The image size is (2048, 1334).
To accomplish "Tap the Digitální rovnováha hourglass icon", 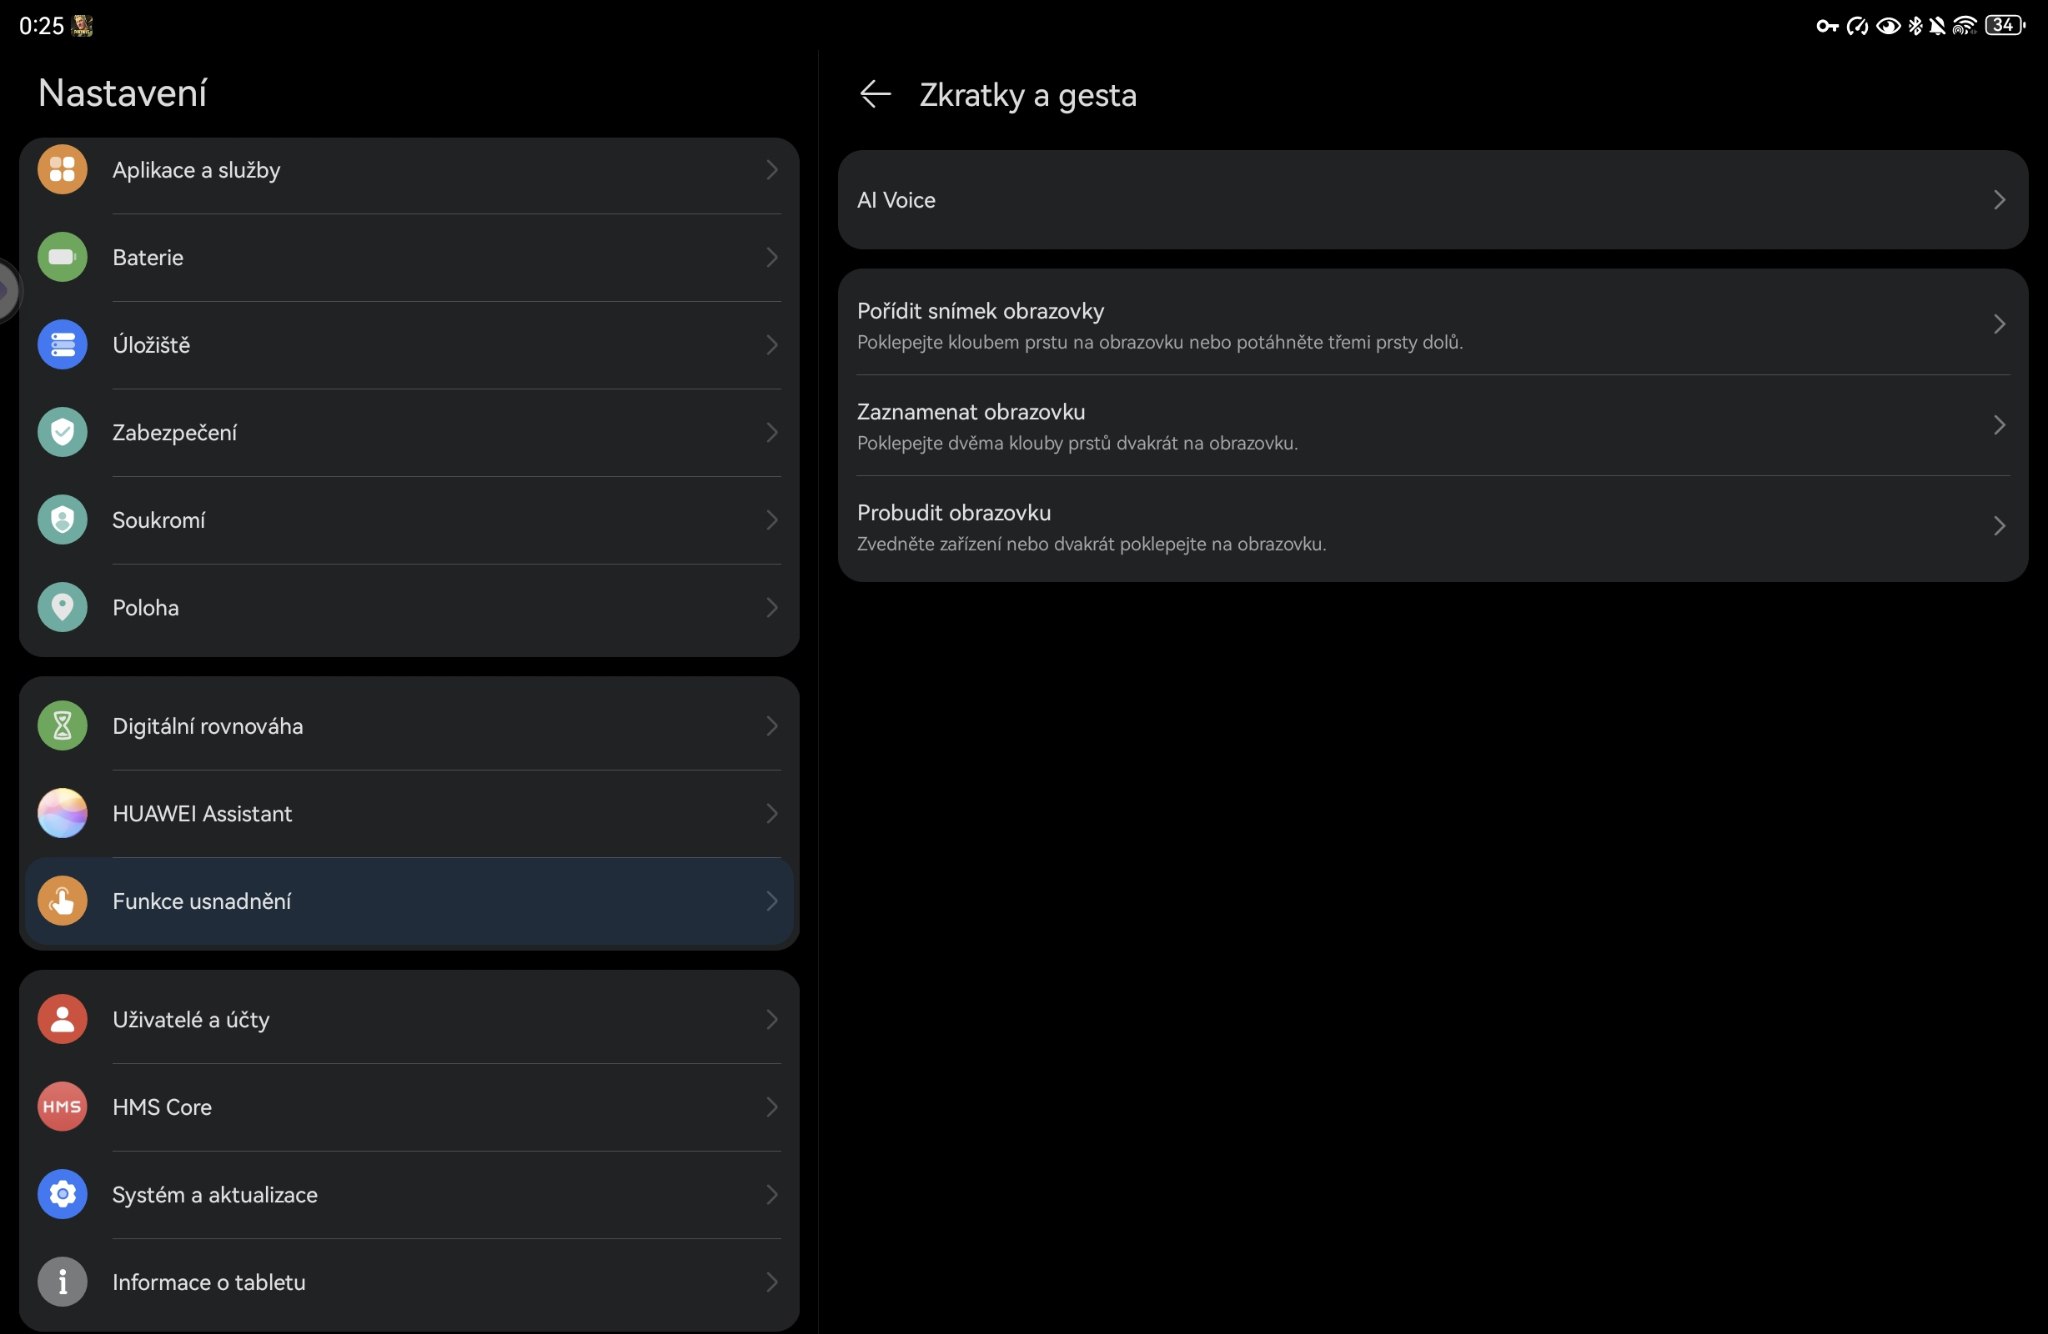I will [62, 726].
